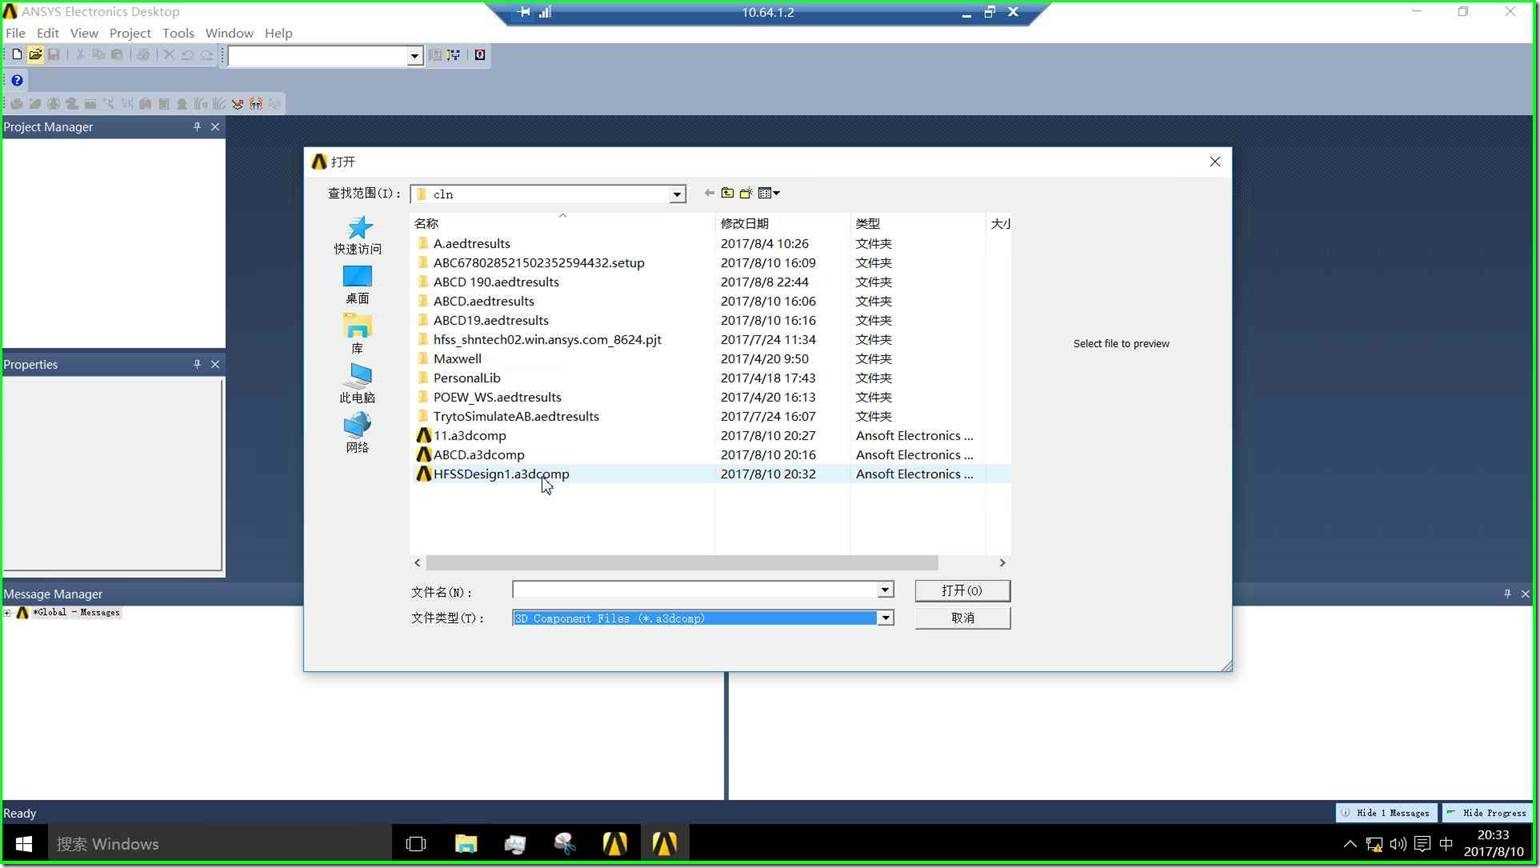This screenshot has height=868, width=1540.
Task: Select the Maxwell folder
Action: (457, 359)
